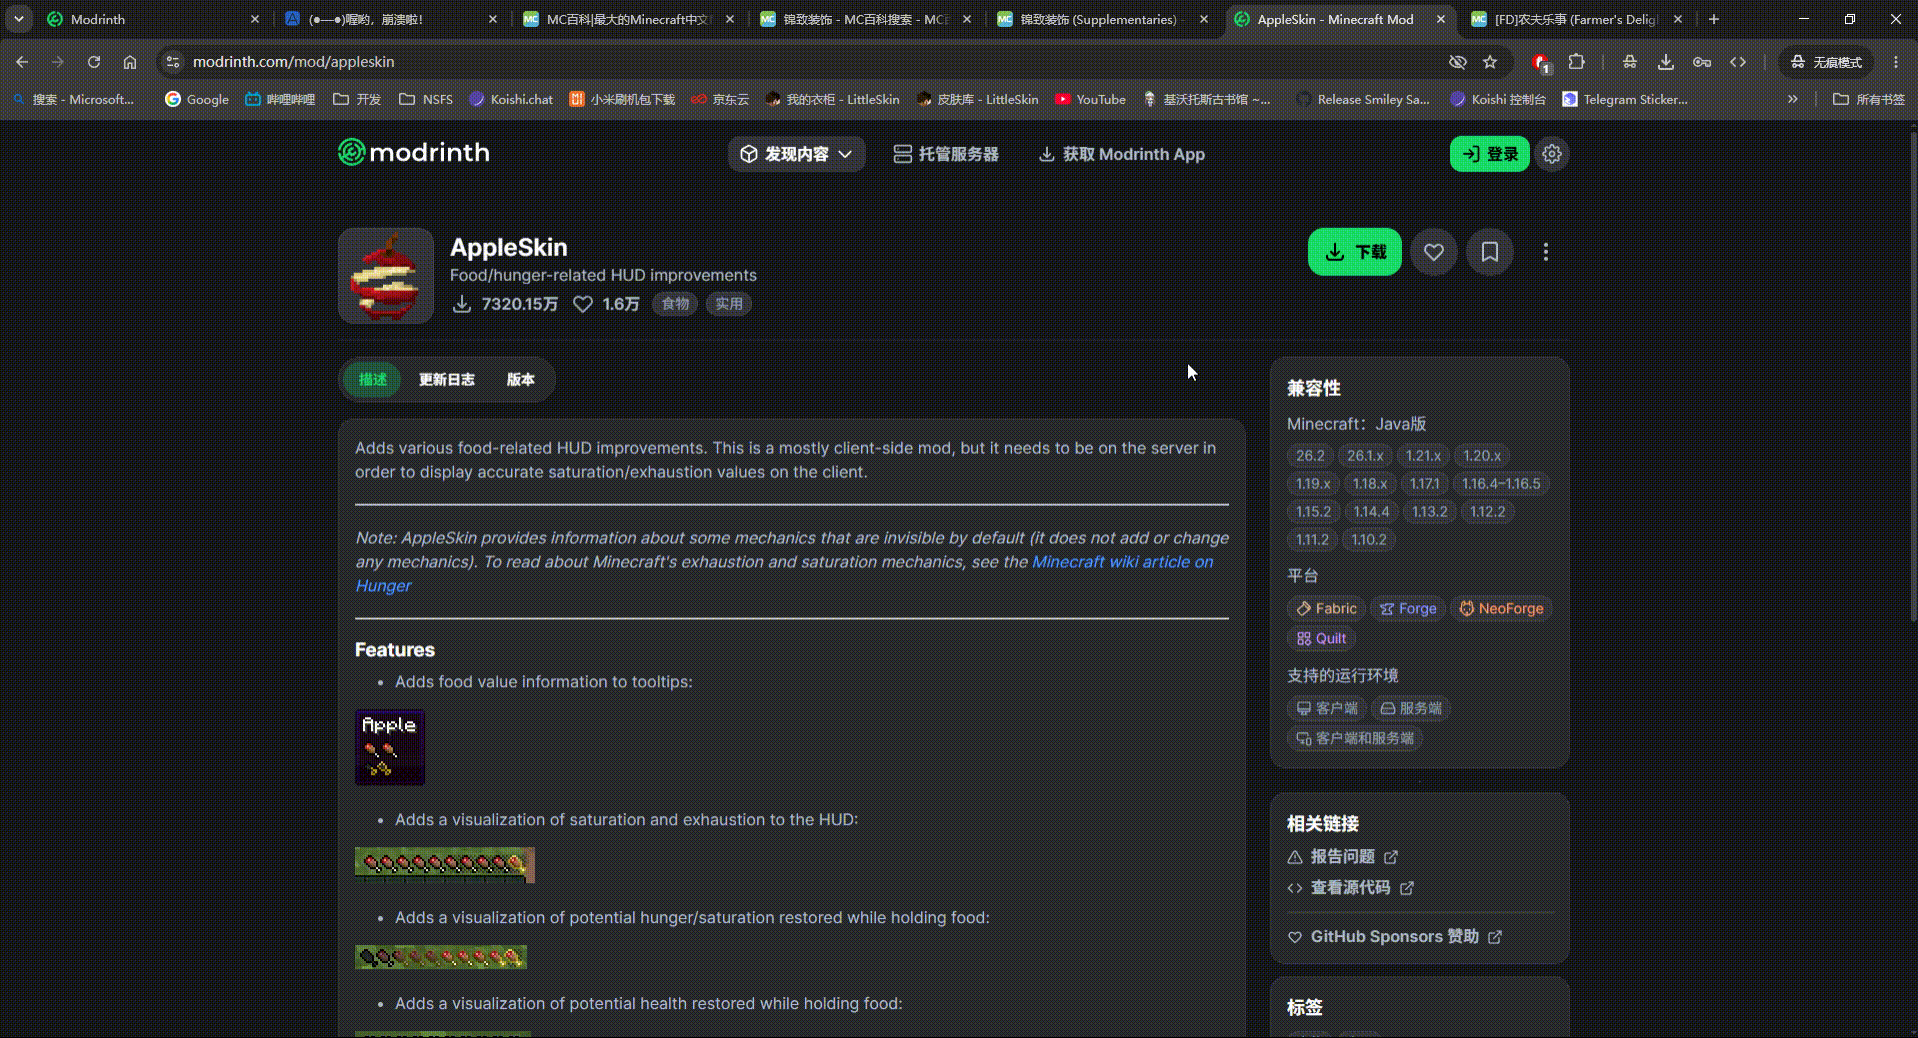This screenshot has height=1038, width=1918.
Task: Open the three-dot more options menu
Action: click(x=1546, y=252)
